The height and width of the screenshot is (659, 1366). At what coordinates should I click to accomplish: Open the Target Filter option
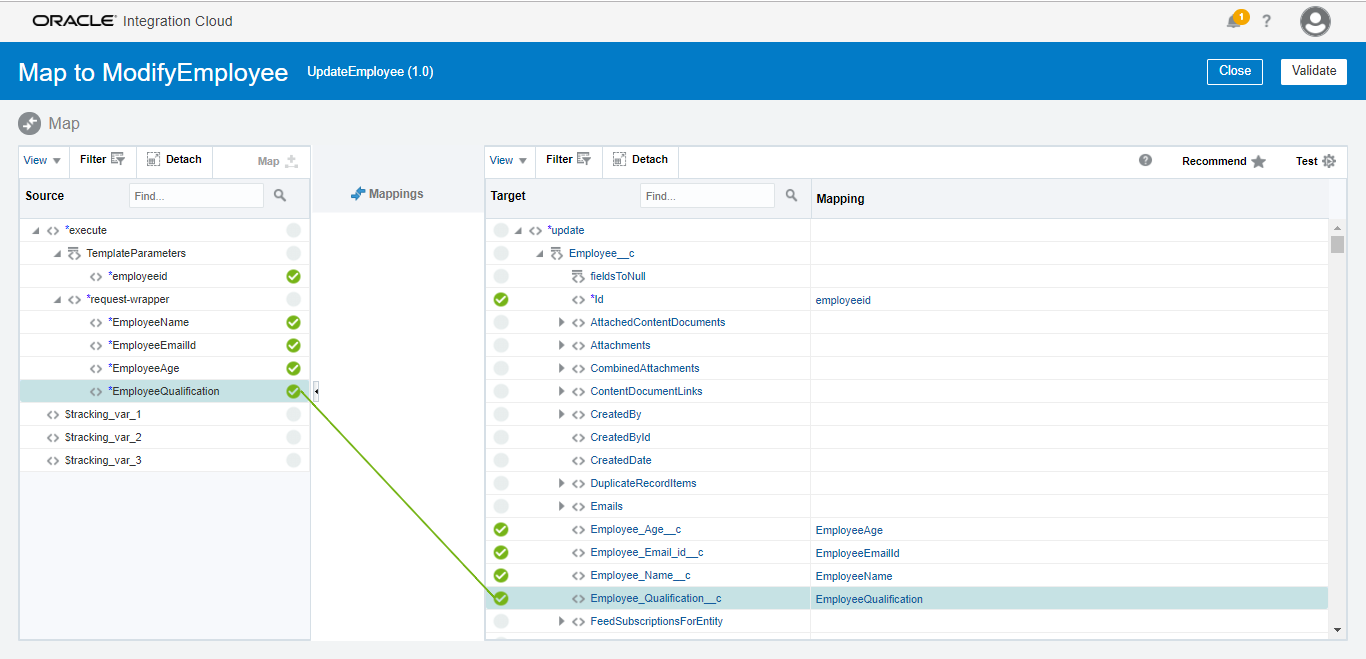click(x=568, y=160)
